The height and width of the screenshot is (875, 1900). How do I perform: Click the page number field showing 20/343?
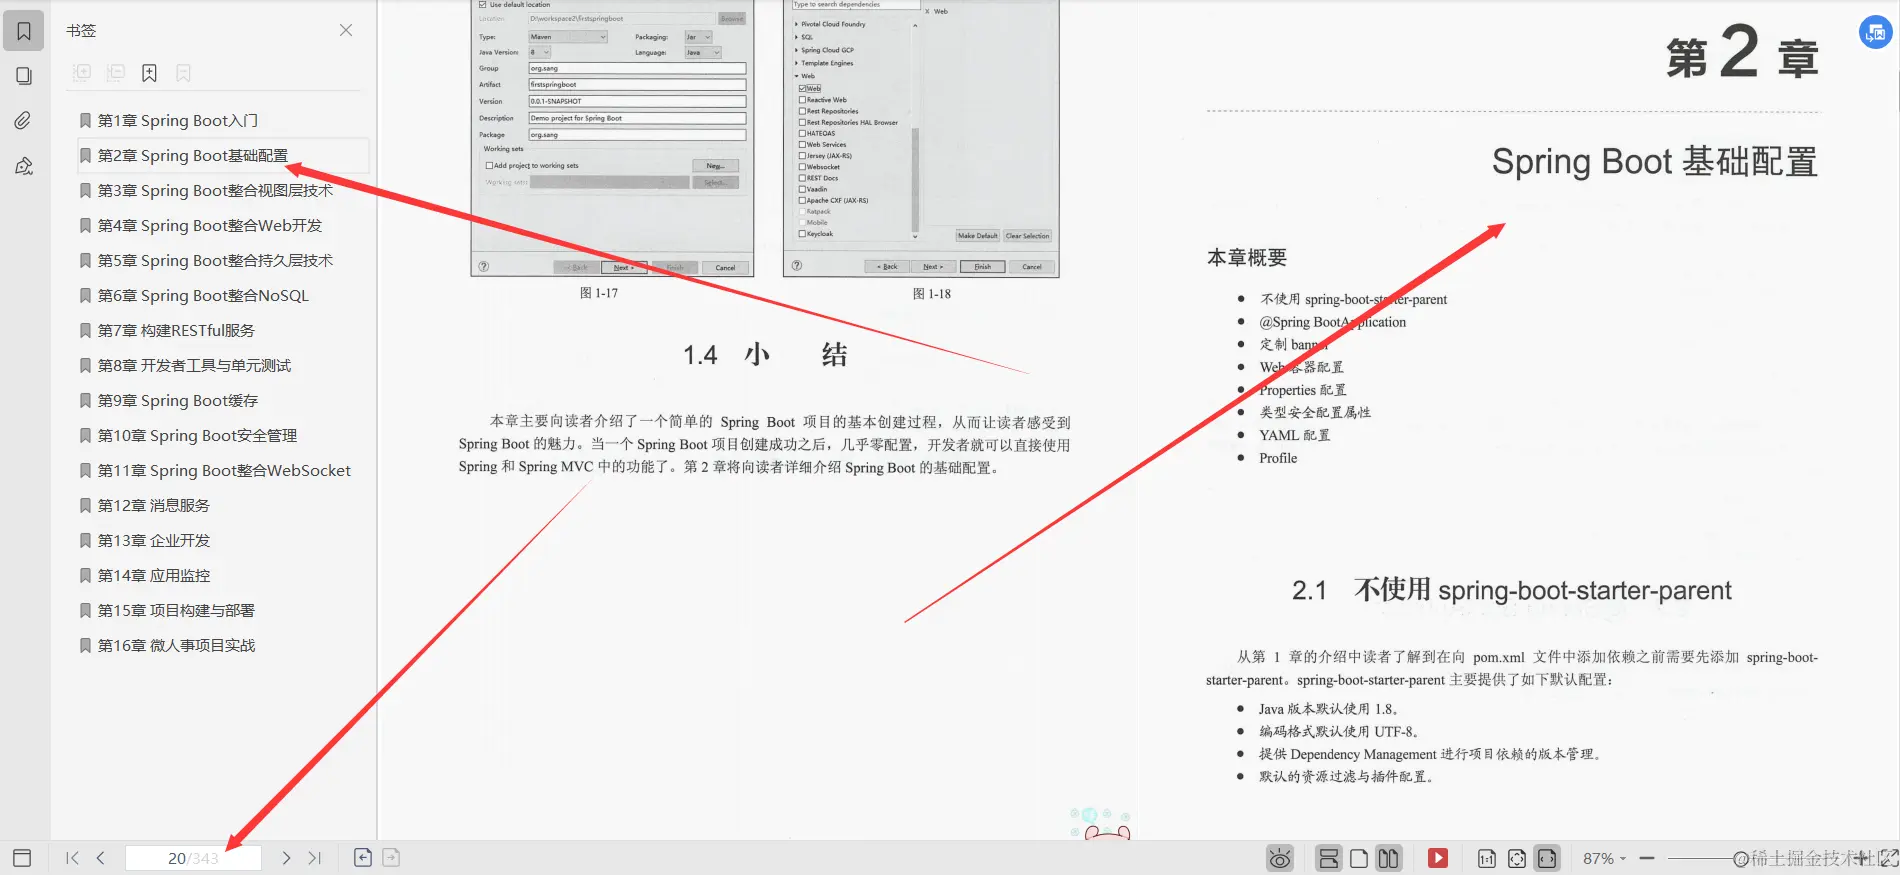pos(193,858)
